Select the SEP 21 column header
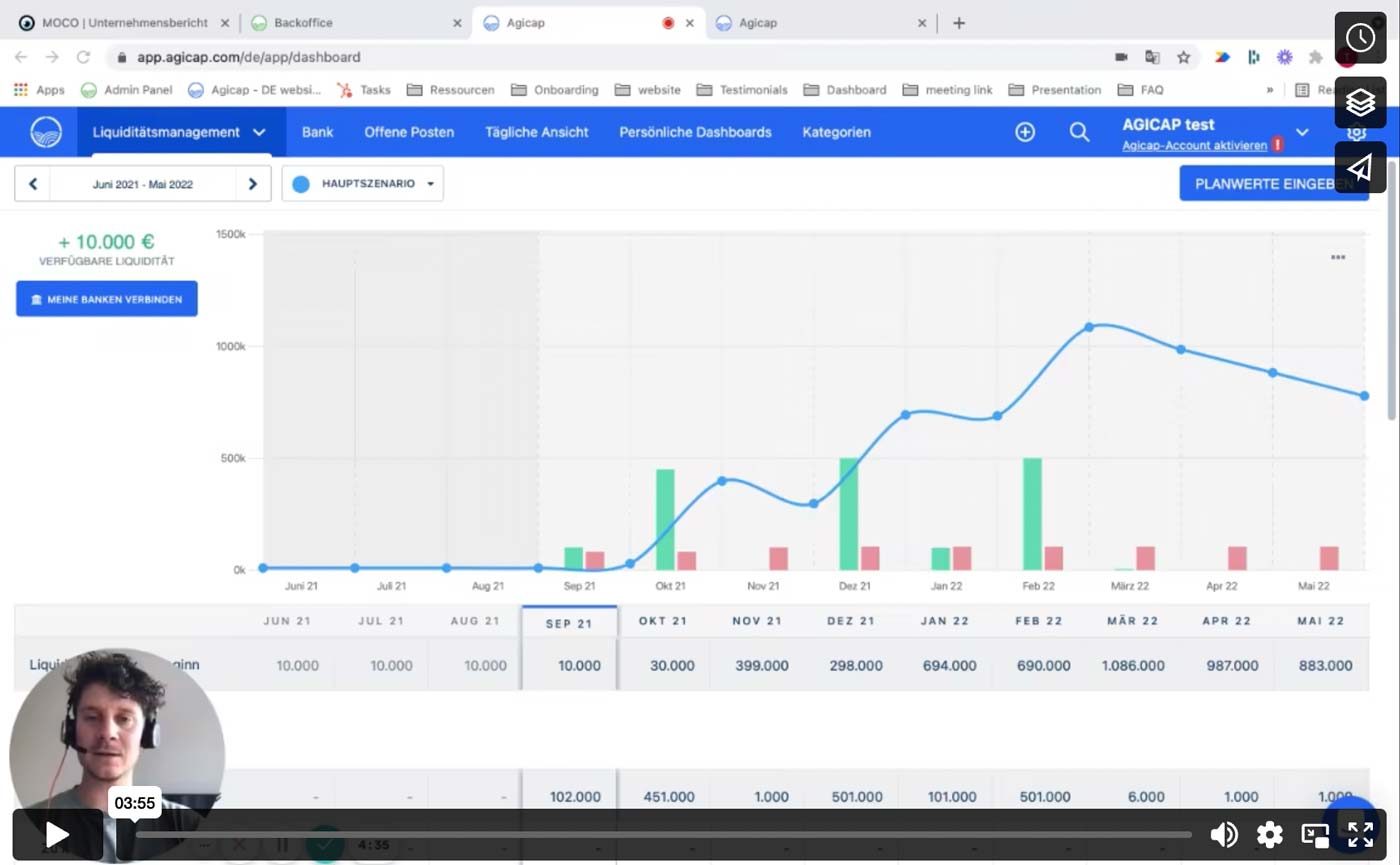 point(569,621)
